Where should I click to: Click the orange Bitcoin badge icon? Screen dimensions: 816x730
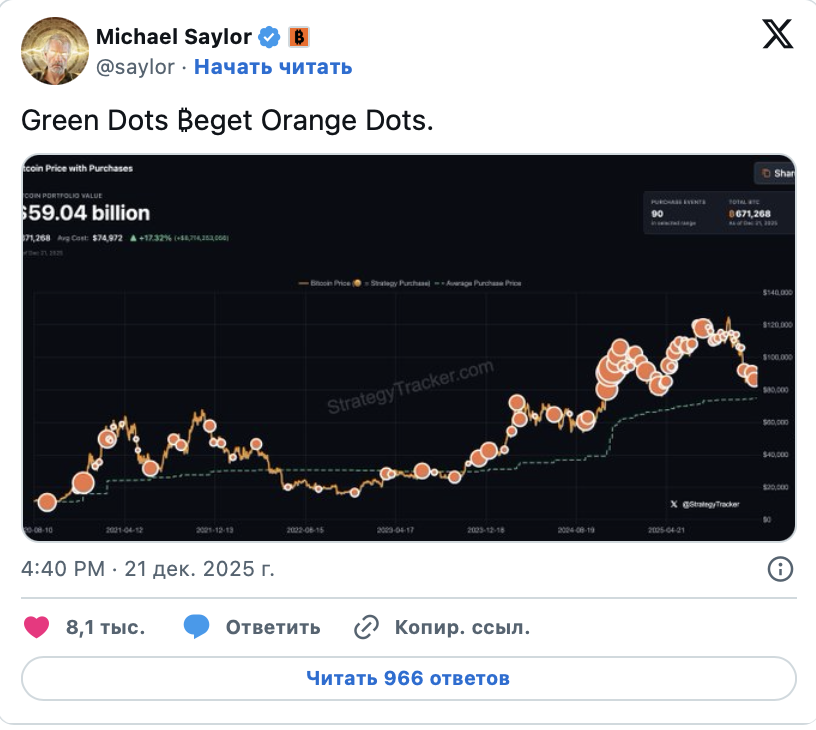point(299,38)
